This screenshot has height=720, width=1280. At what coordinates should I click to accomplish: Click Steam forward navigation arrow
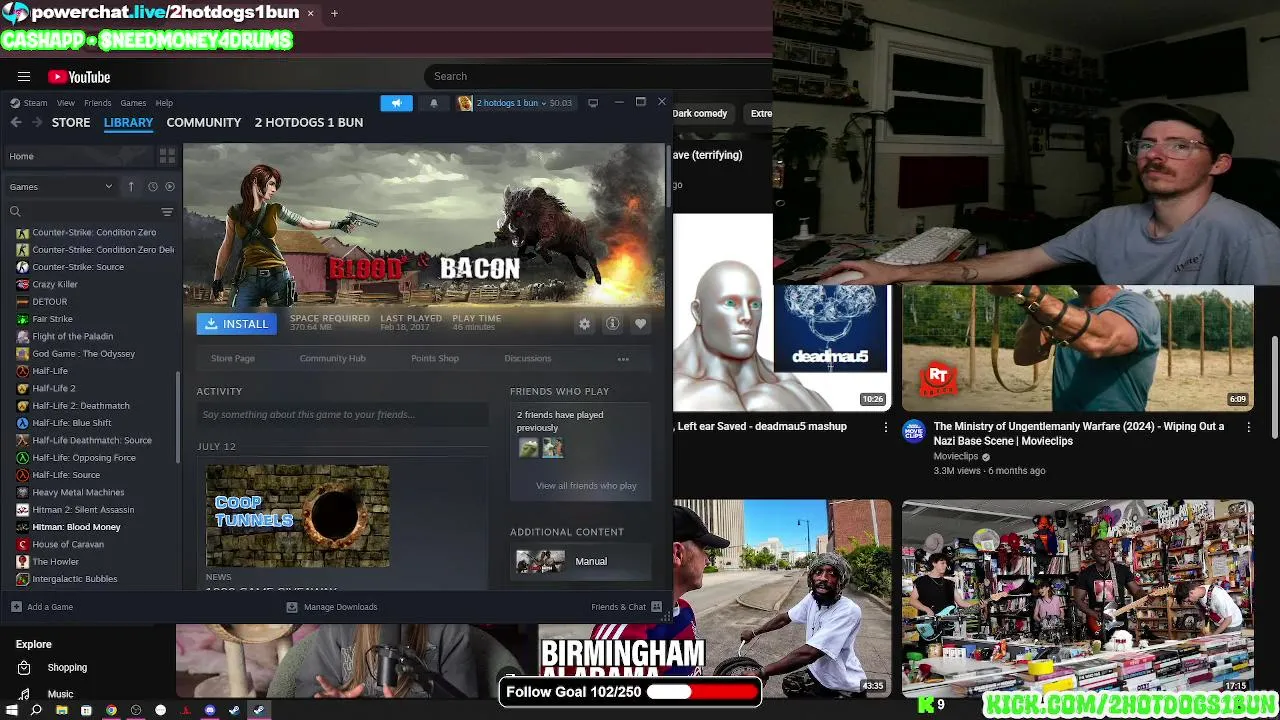(x=37, y=122)
